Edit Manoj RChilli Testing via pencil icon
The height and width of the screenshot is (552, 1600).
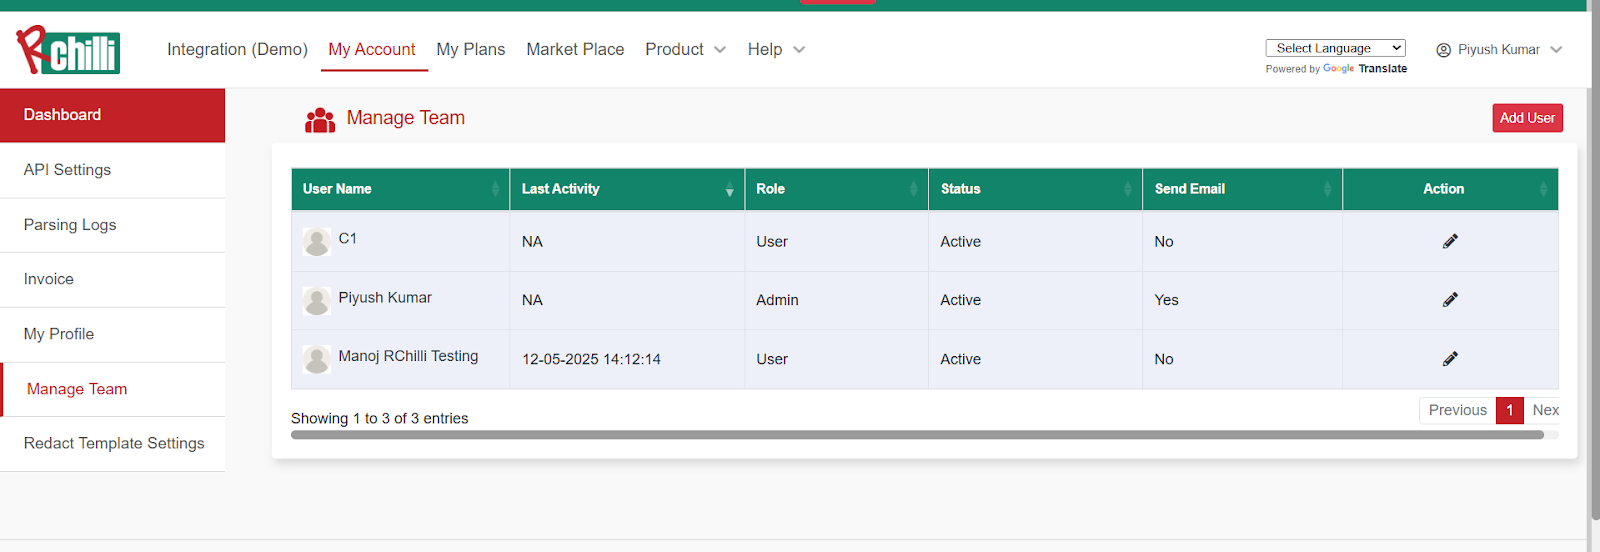(1450, 359)
